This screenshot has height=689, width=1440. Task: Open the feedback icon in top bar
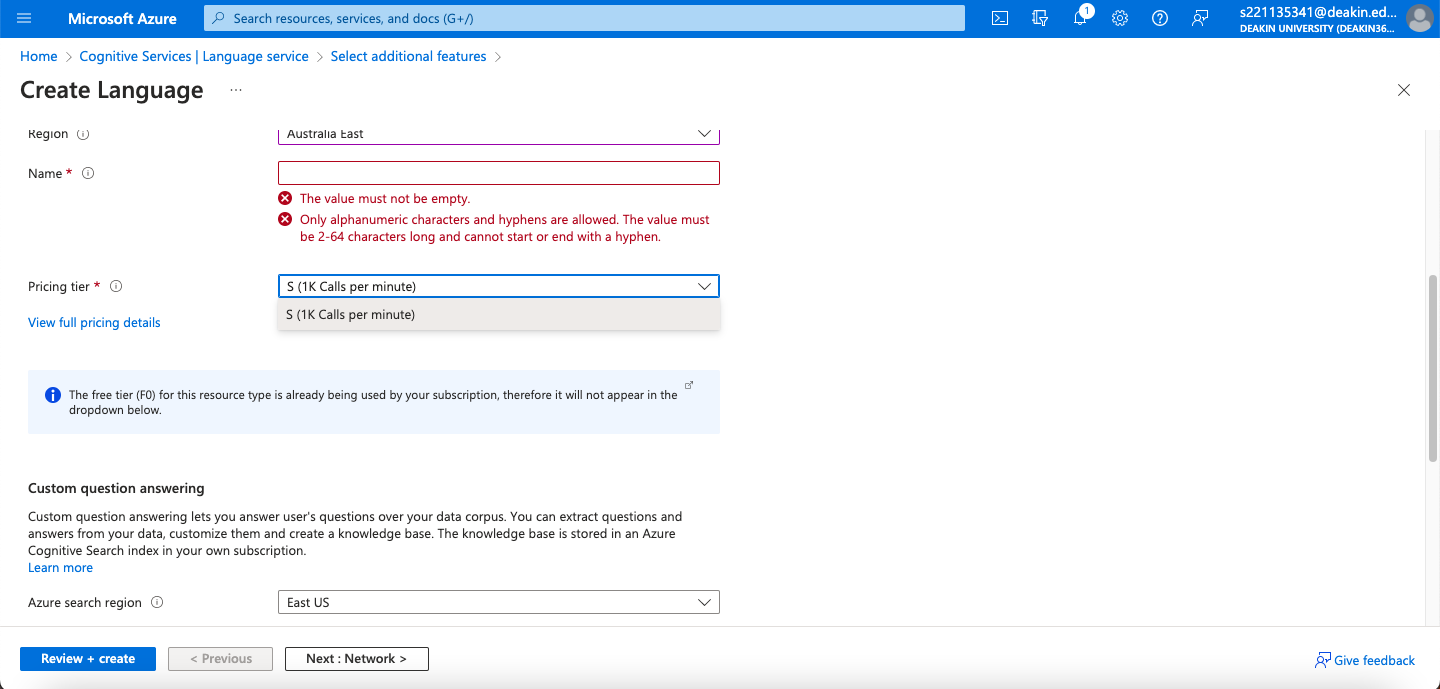coord(1200,18)
